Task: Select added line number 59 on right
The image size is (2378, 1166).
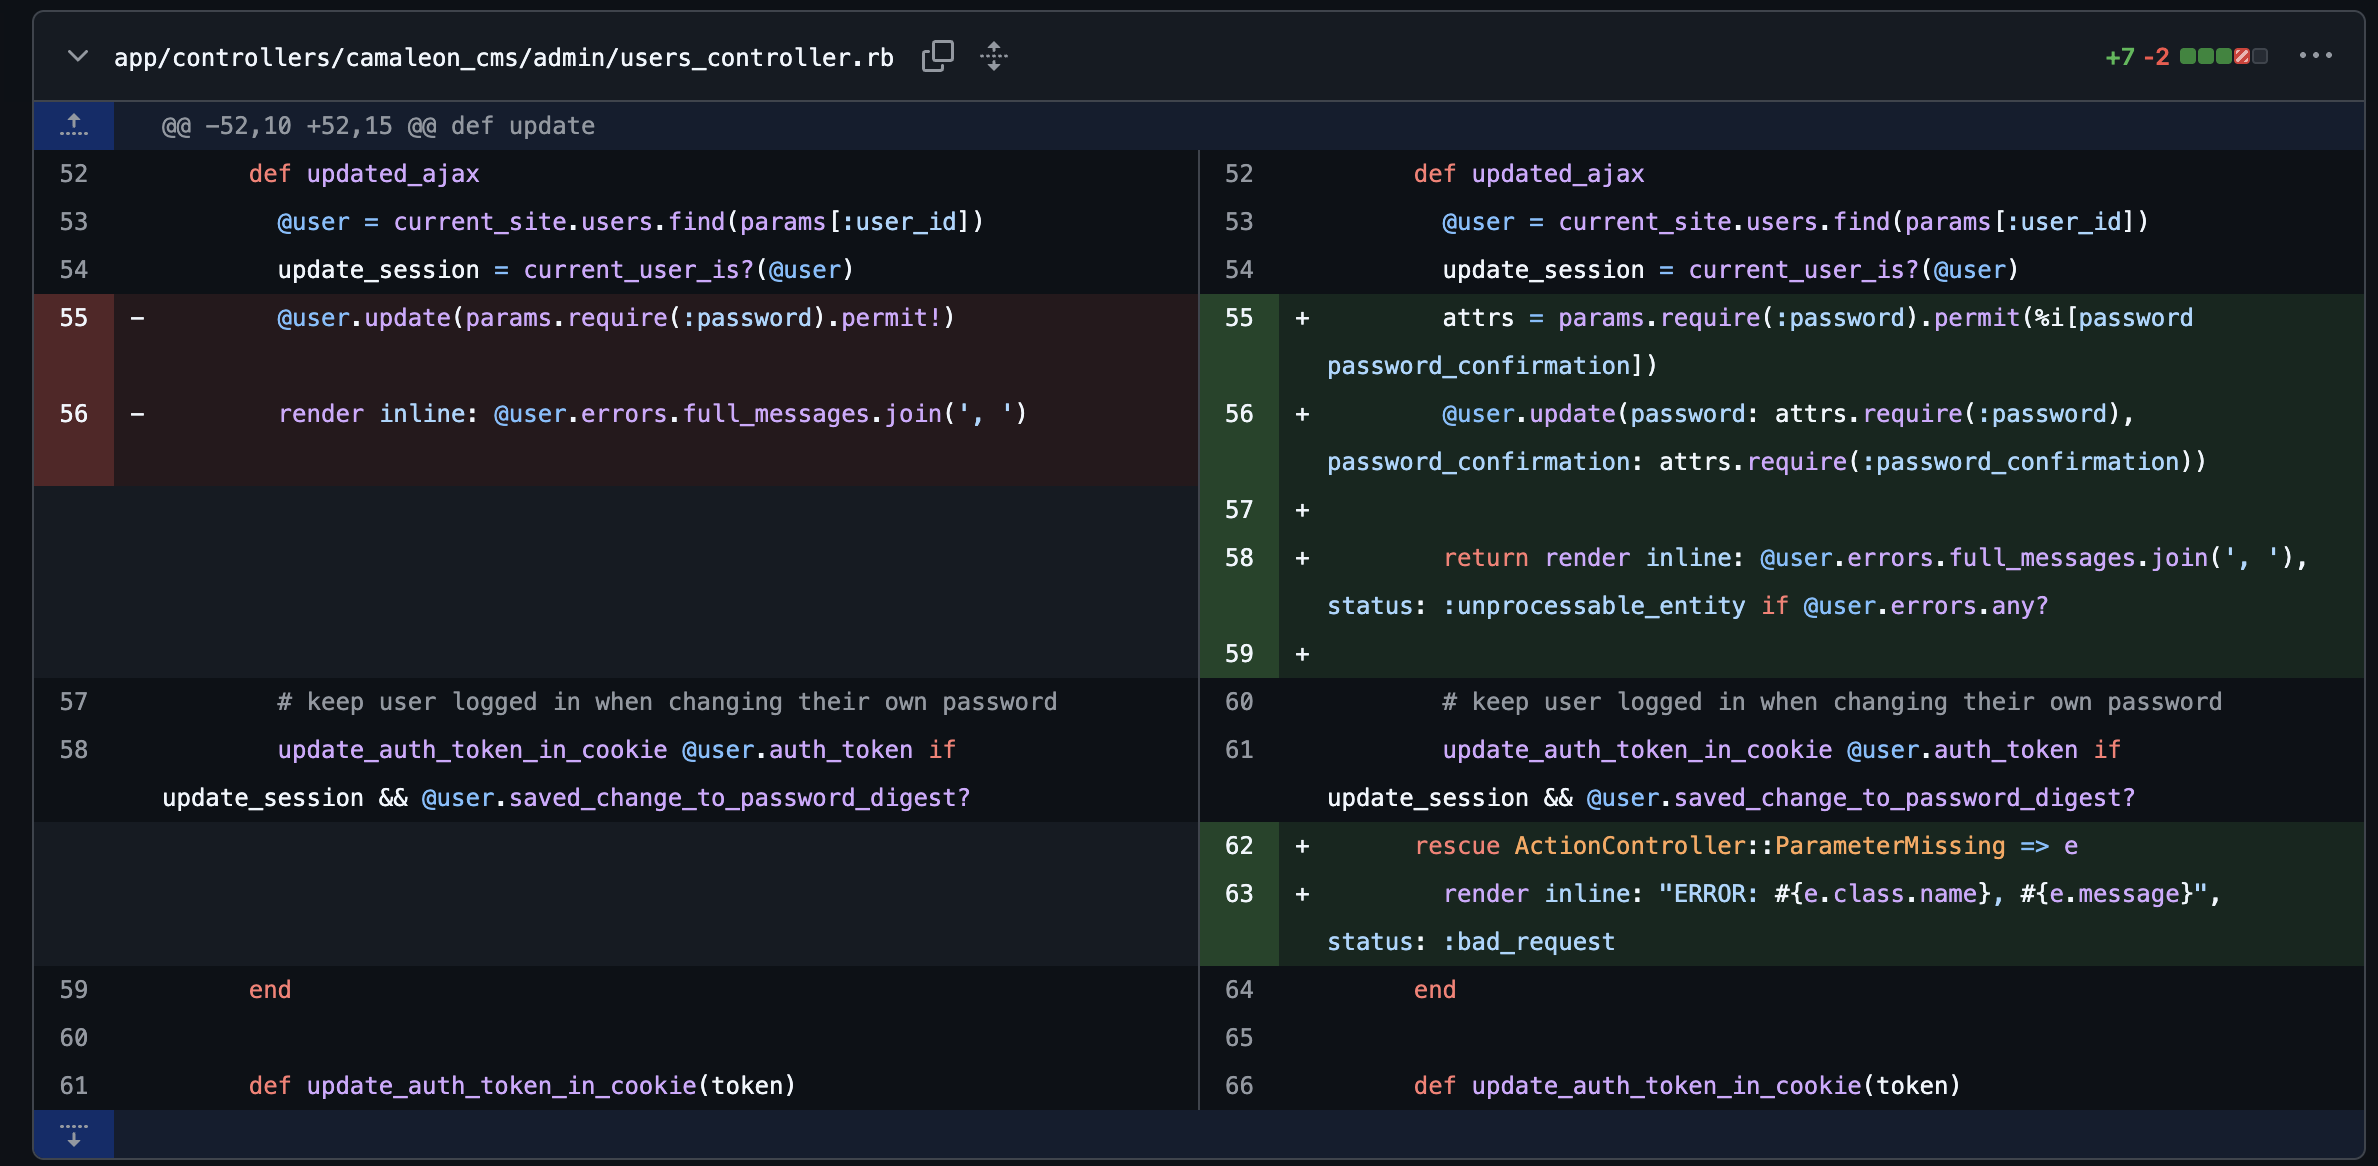Action: (x=1239, y=654)
